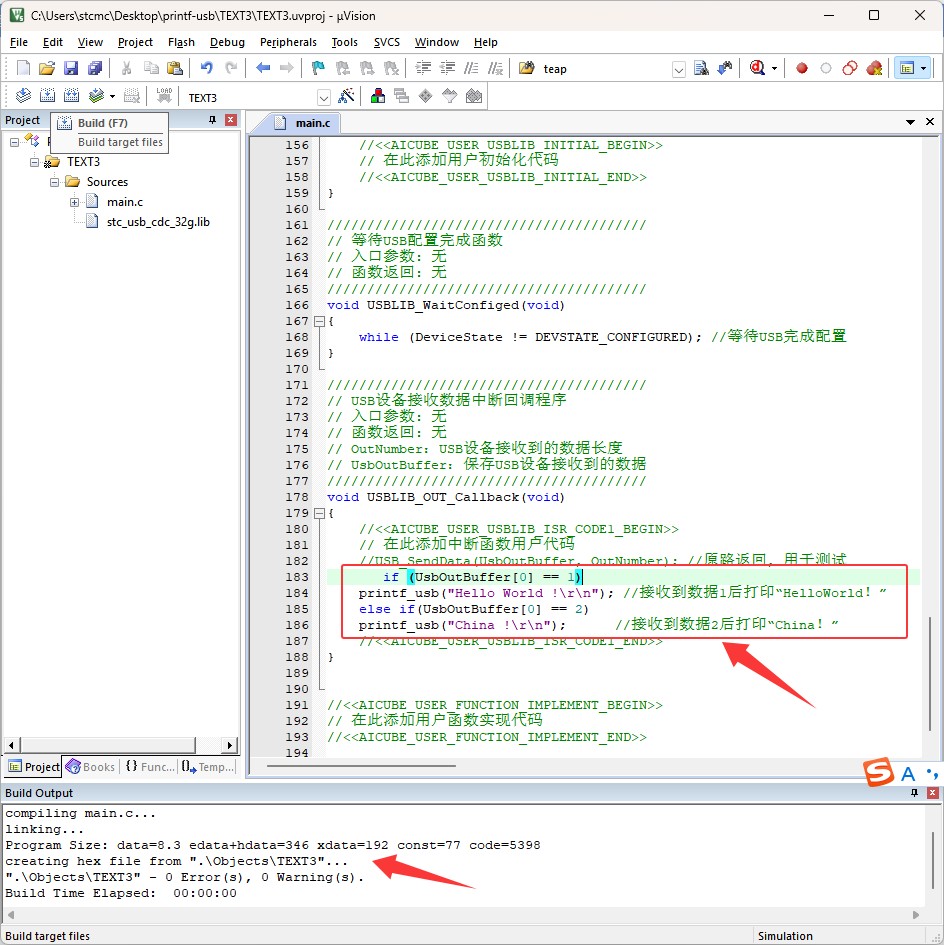Click the Save All icon
This screenshot has height=945, width=944.
coord(95,68)
